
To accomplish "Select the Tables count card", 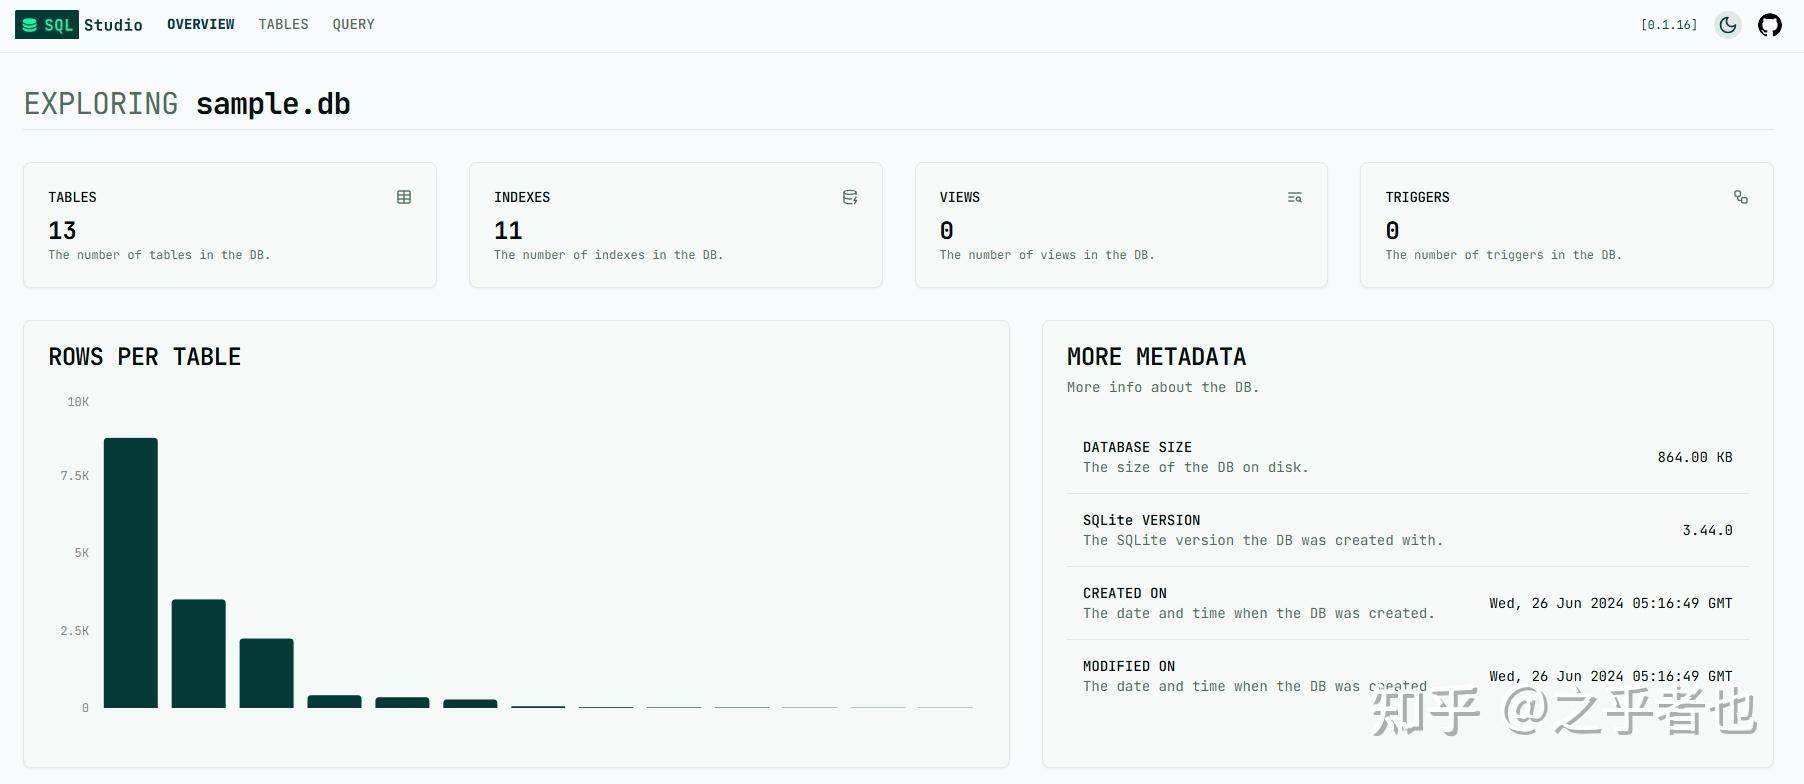I will point(230,225).
